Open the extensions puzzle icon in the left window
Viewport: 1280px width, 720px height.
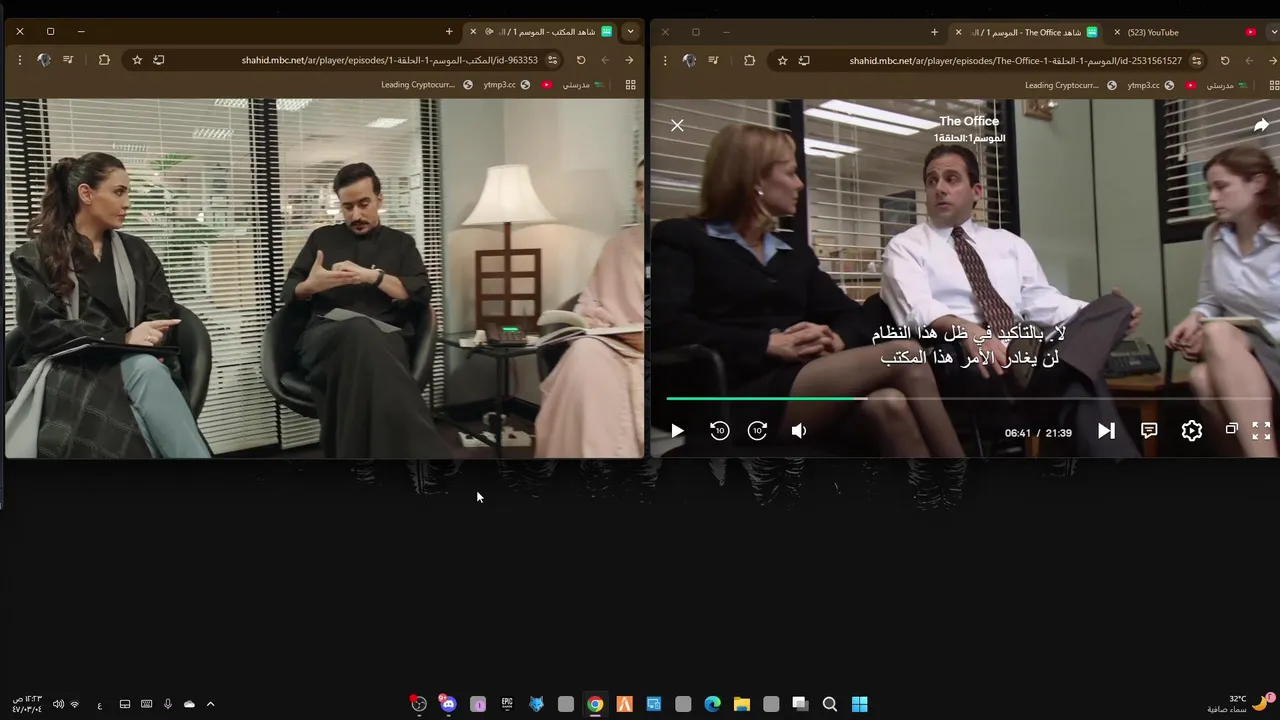pos(104,60)
